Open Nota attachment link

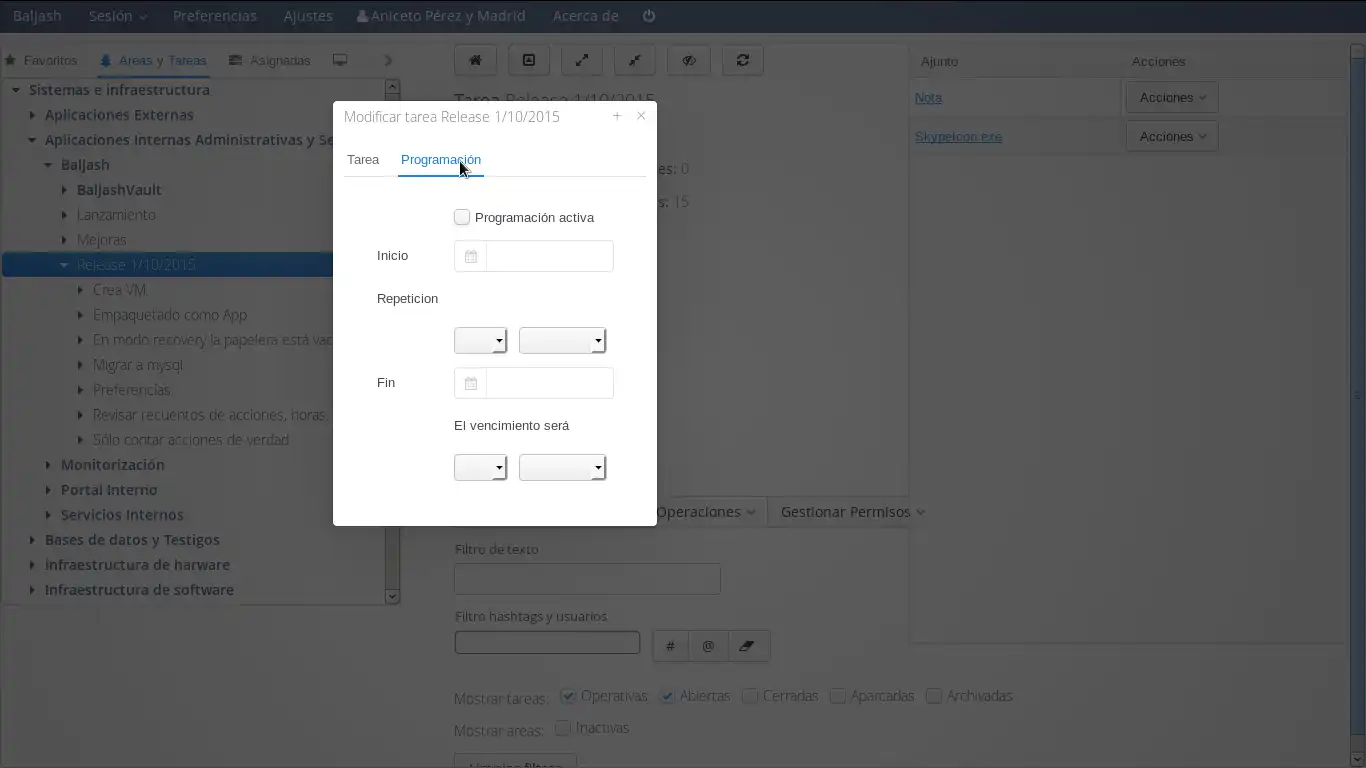tap(928, 98)
